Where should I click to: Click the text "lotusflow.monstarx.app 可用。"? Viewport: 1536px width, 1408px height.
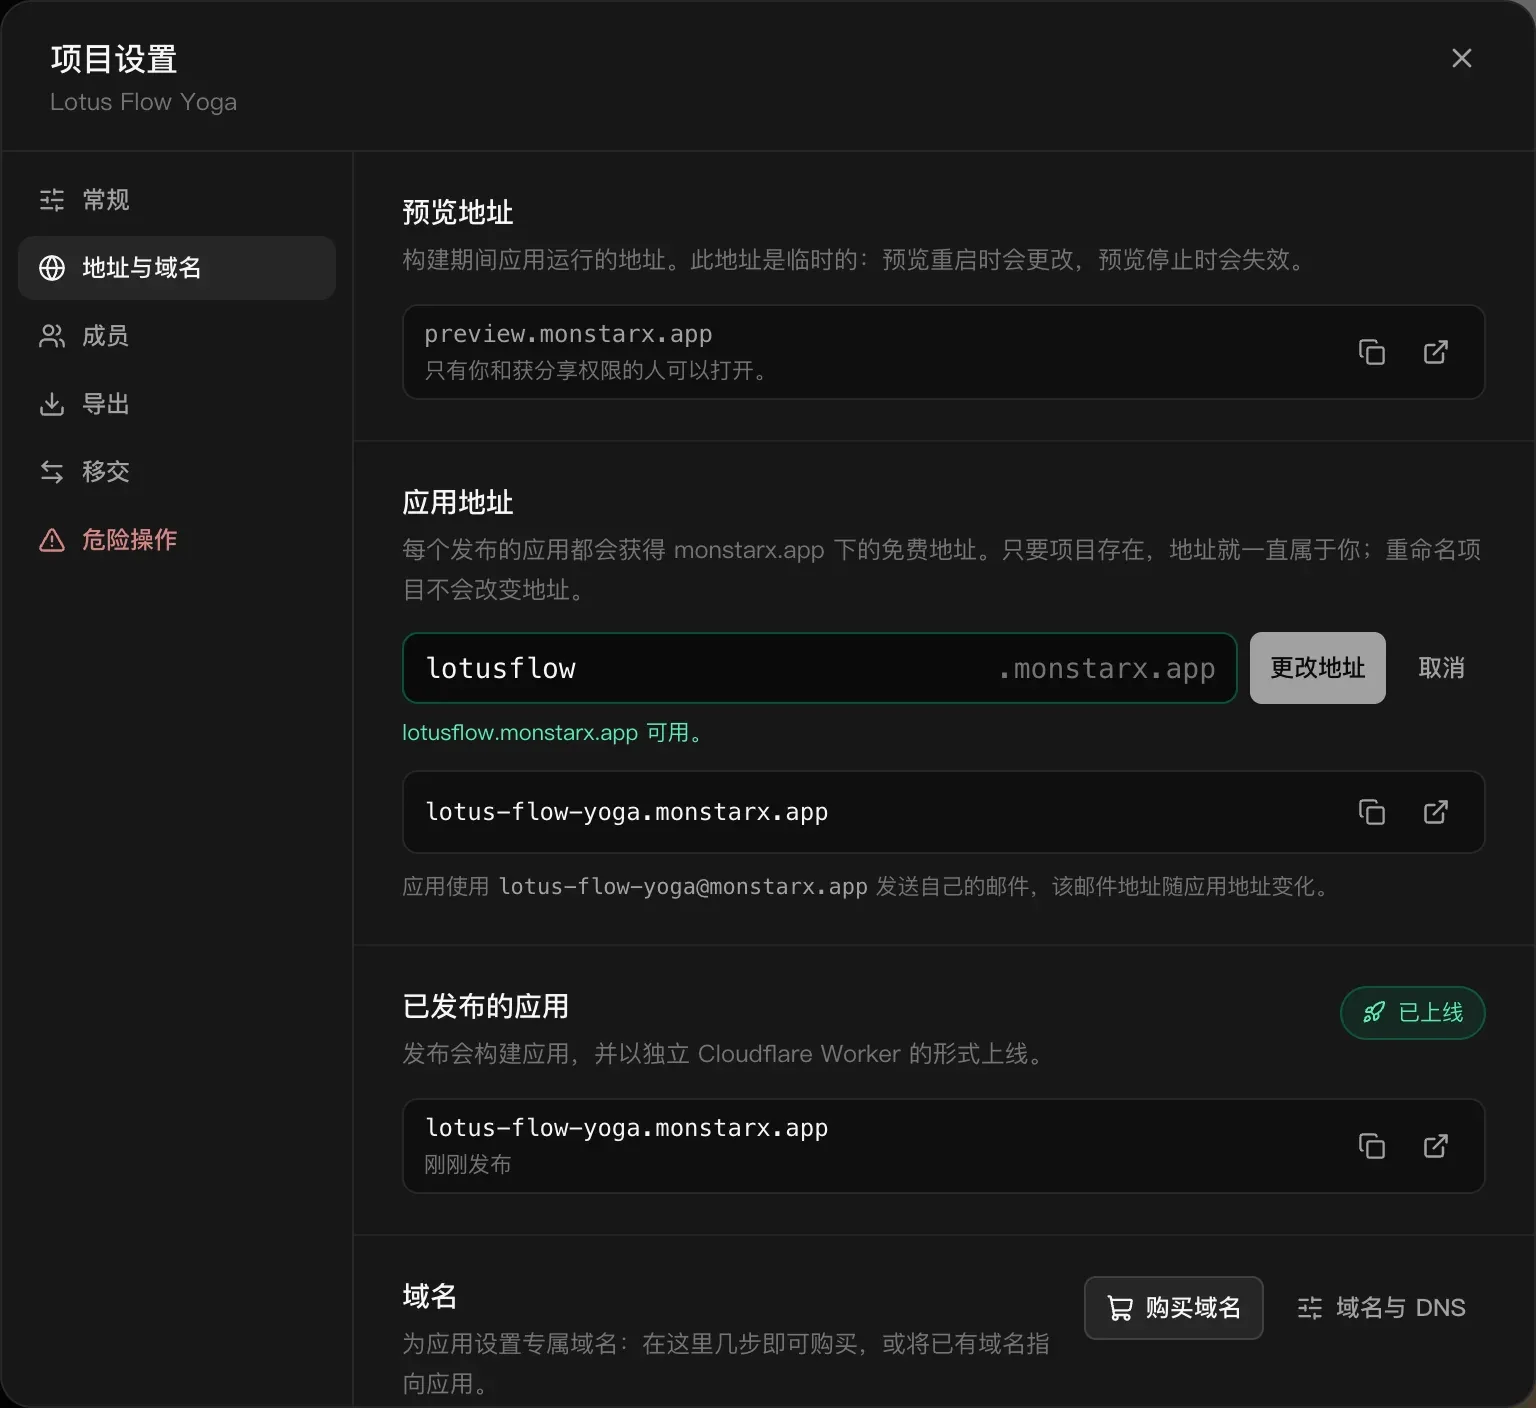[x=555, y=733]
